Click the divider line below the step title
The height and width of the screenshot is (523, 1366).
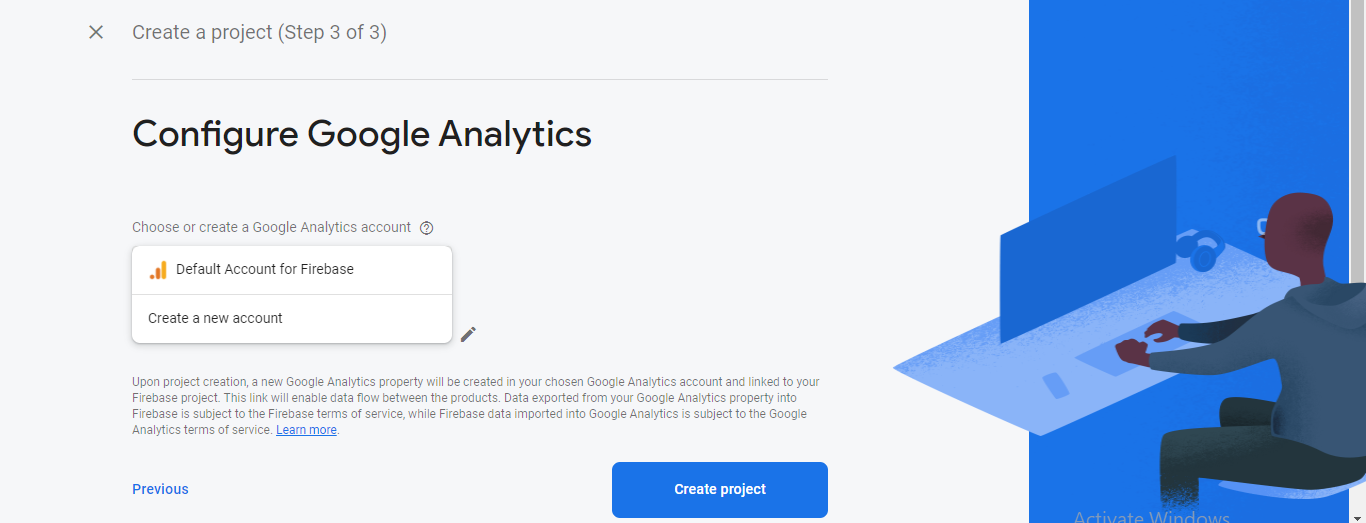point(480,79)
